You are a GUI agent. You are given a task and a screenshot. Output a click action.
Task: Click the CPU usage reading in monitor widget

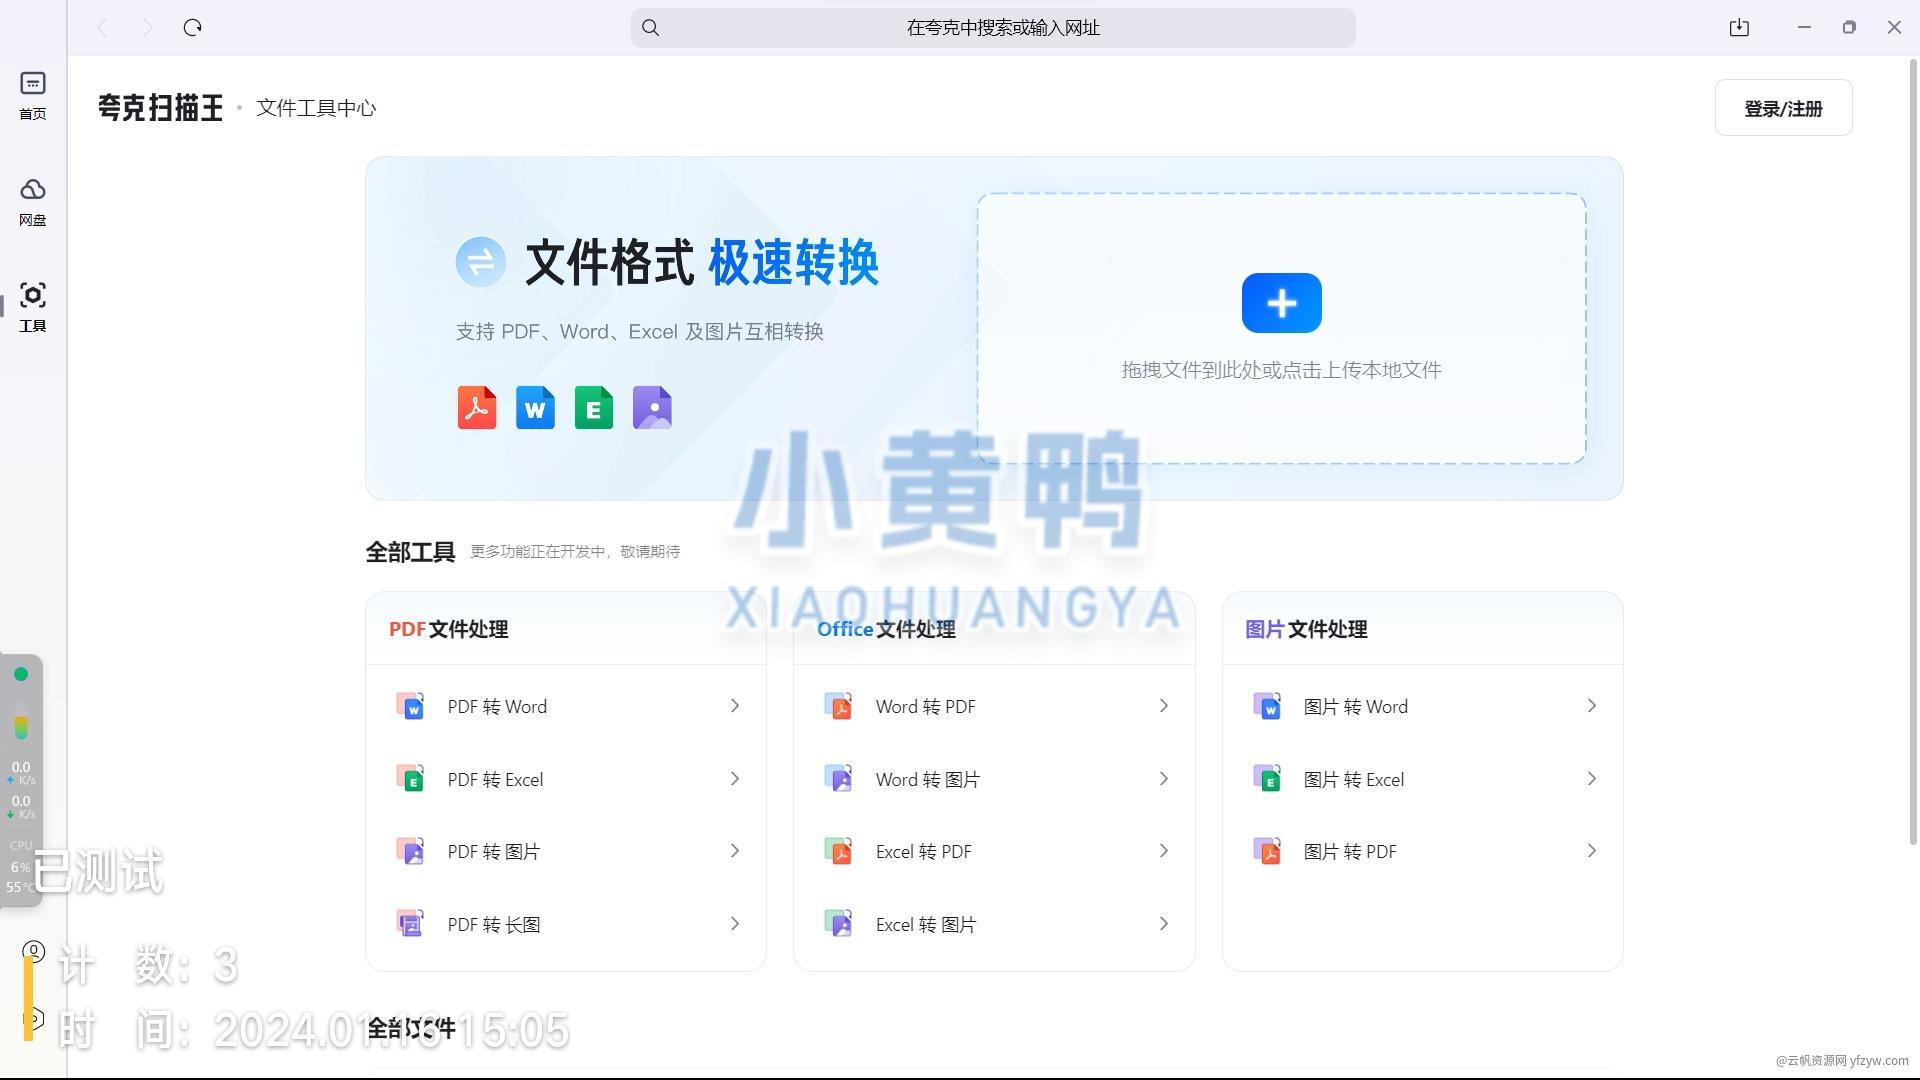point(21,867)
